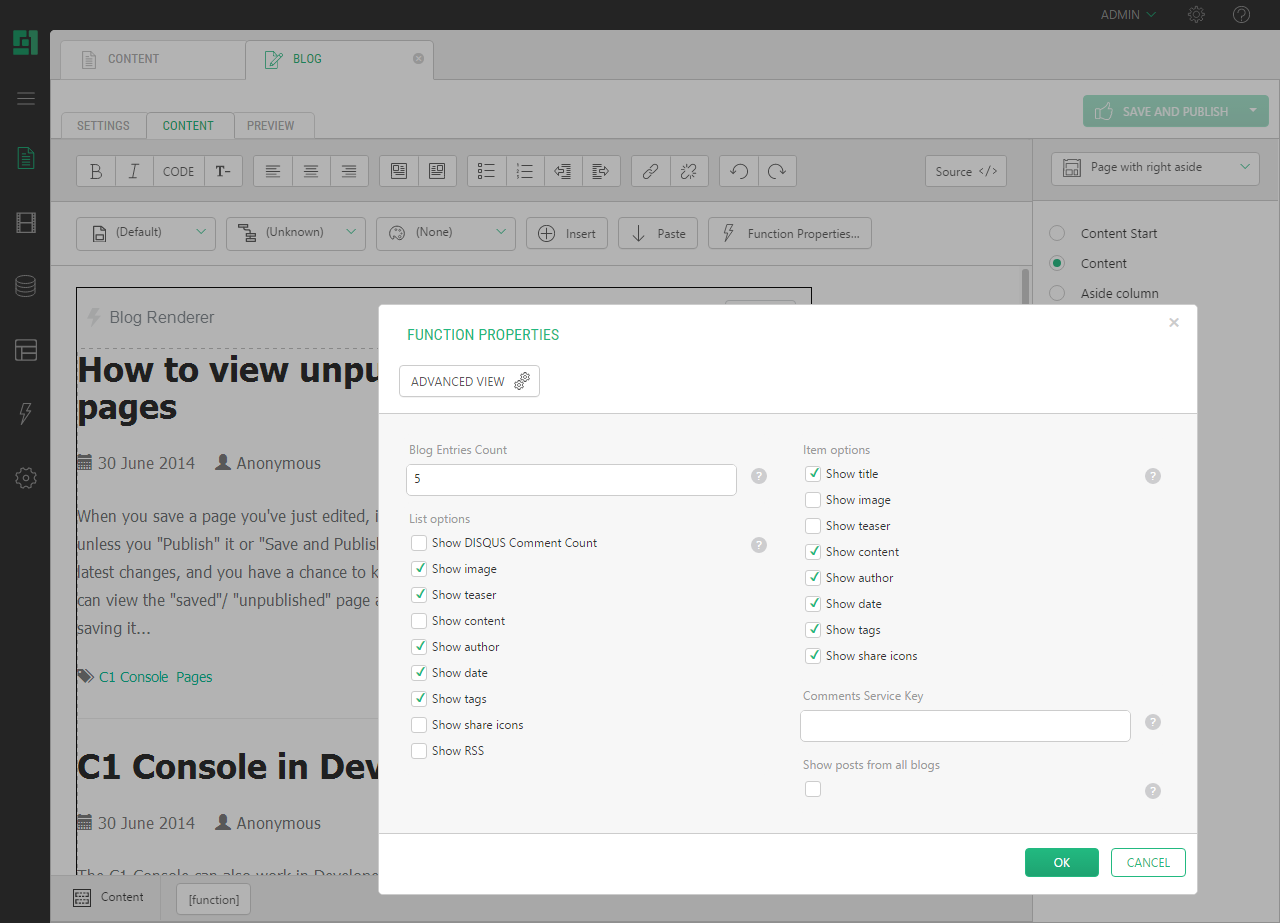Click the Advanced View button
1280x923 pixels.
coord(469,381)
